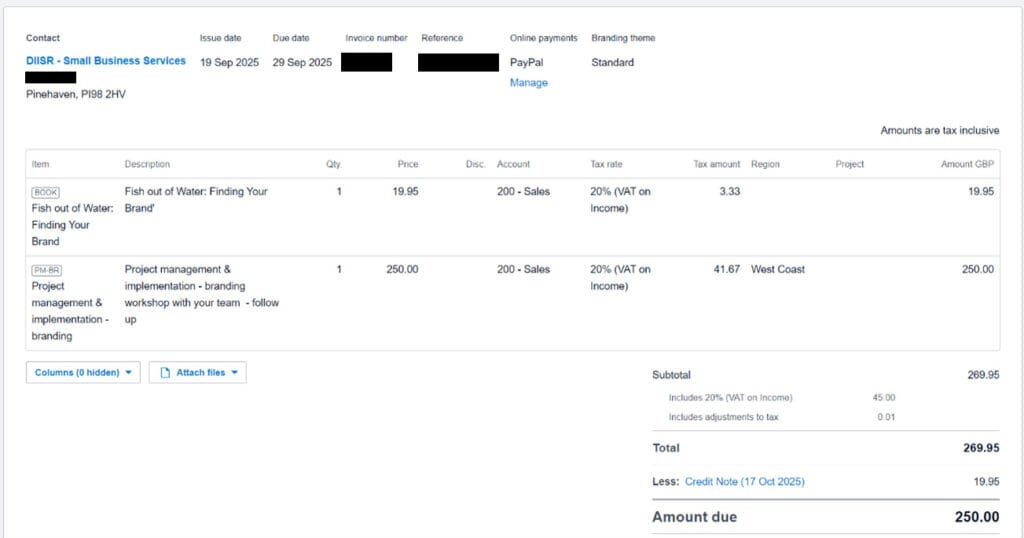This screenshot has width=1024, height=538.
Task: Select the 19 Sep 2025 issue date
Action: point(229,62)
